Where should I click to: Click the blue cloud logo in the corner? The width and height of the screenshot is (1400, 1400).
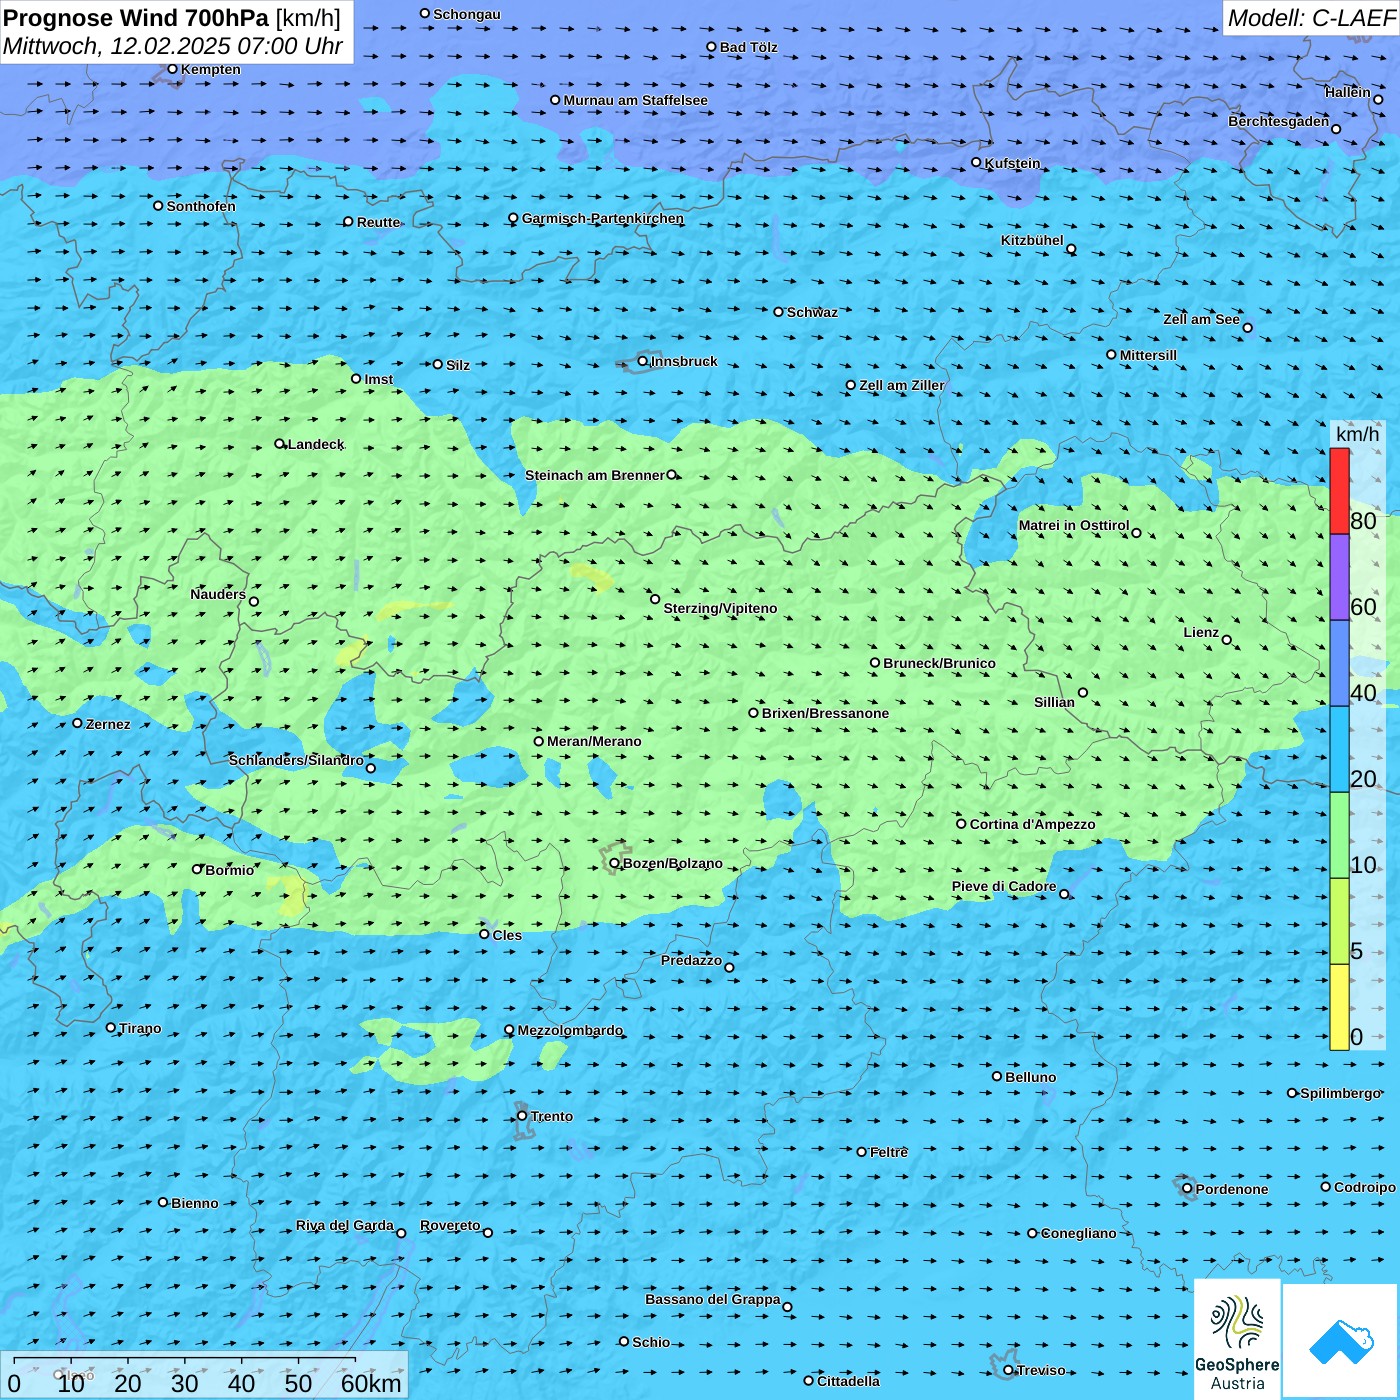[1340, 1341]
